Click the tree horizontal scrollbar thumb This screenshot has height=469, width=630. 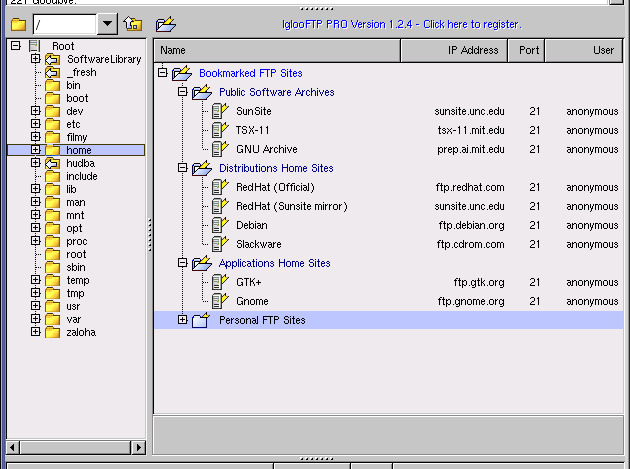point(75,447)
